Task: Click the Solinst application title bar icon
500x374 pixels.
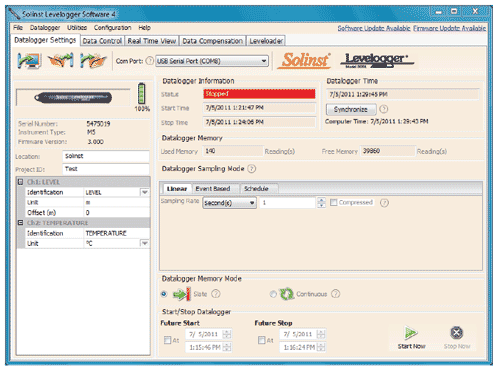Action: point(14,14)
